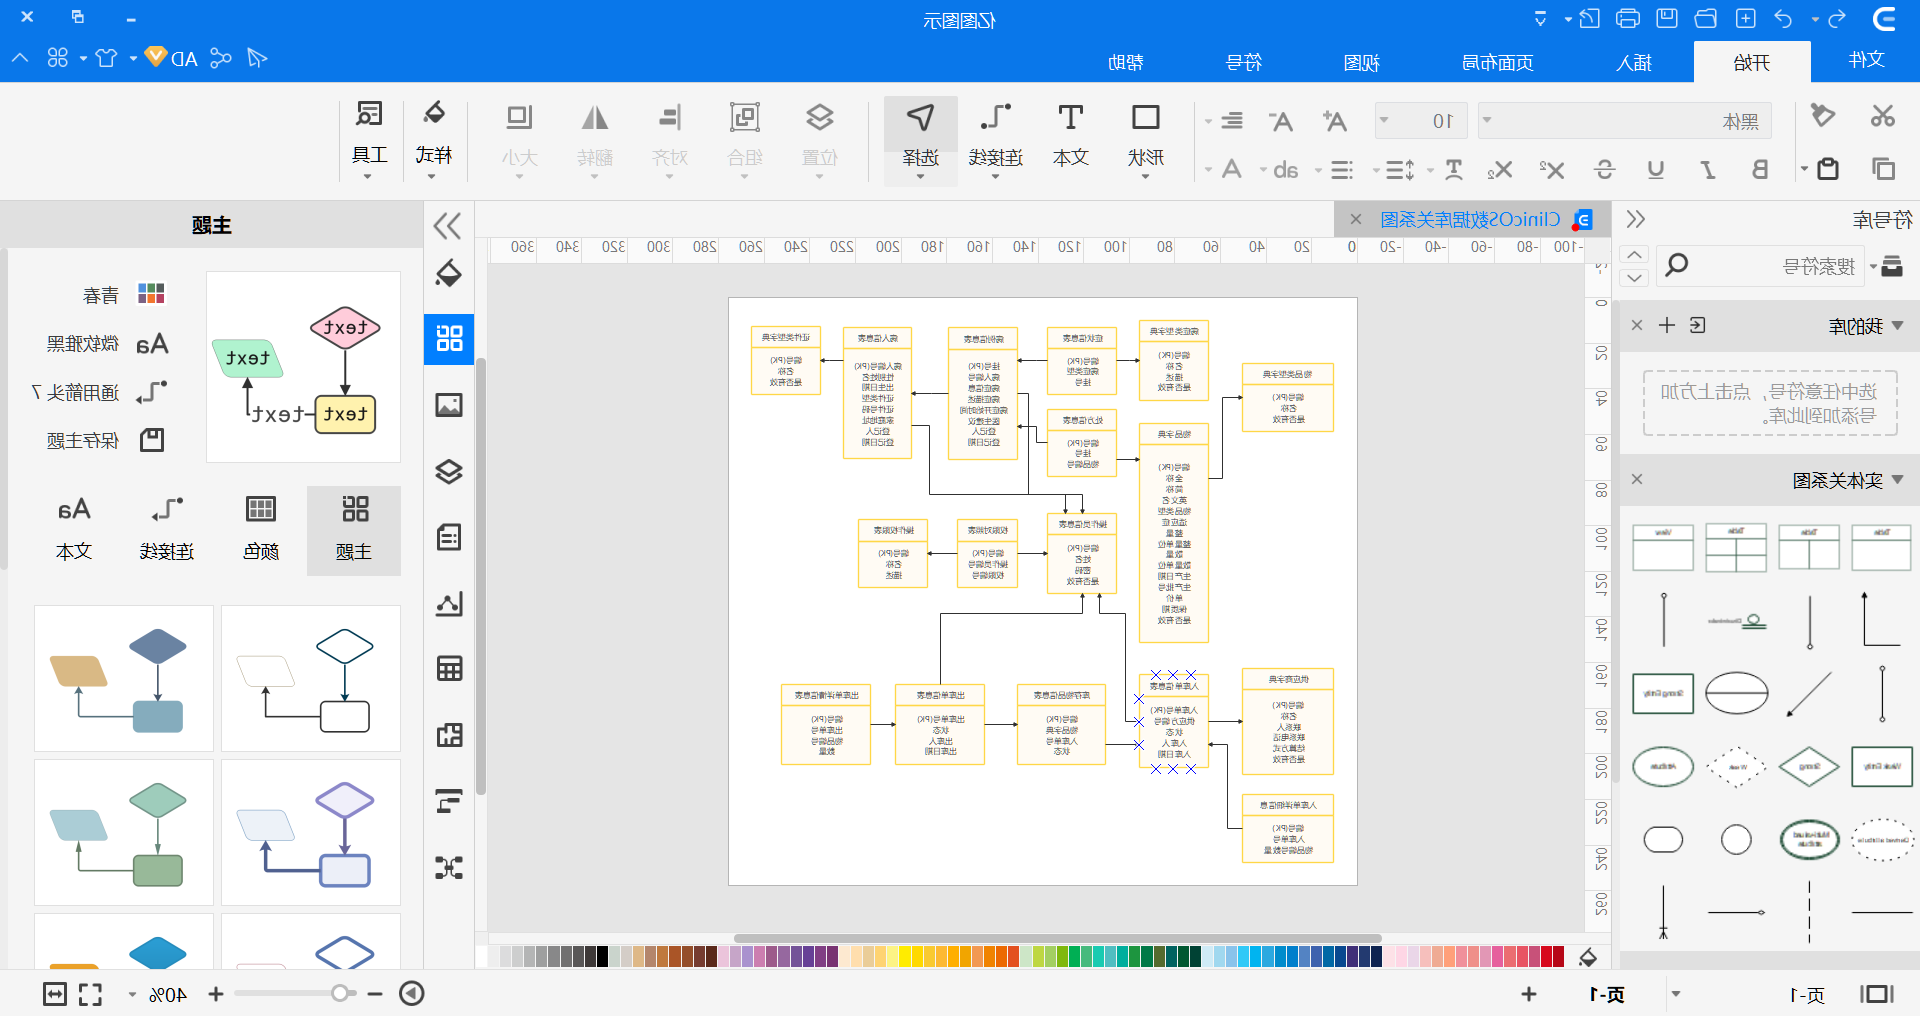Image resolution: width=1920 pixels, height=1016 pixels.
Task: Open the layers panel sidebar icon
Action: click(x=449, y=471)
